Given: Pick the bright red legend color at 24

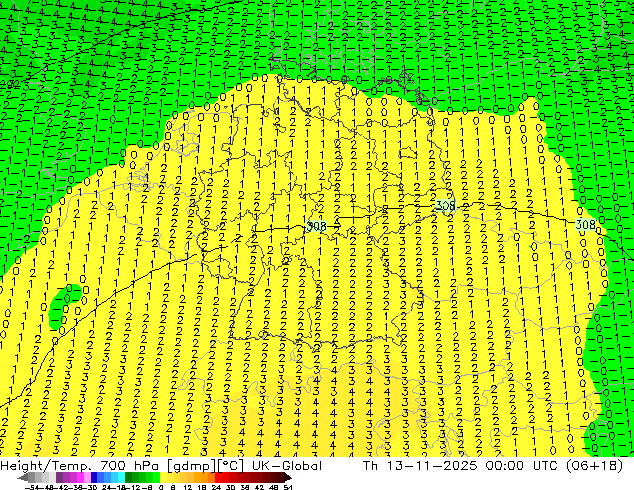Looking at the screenshot, I should pyautogui.click(x=218, y=477).
